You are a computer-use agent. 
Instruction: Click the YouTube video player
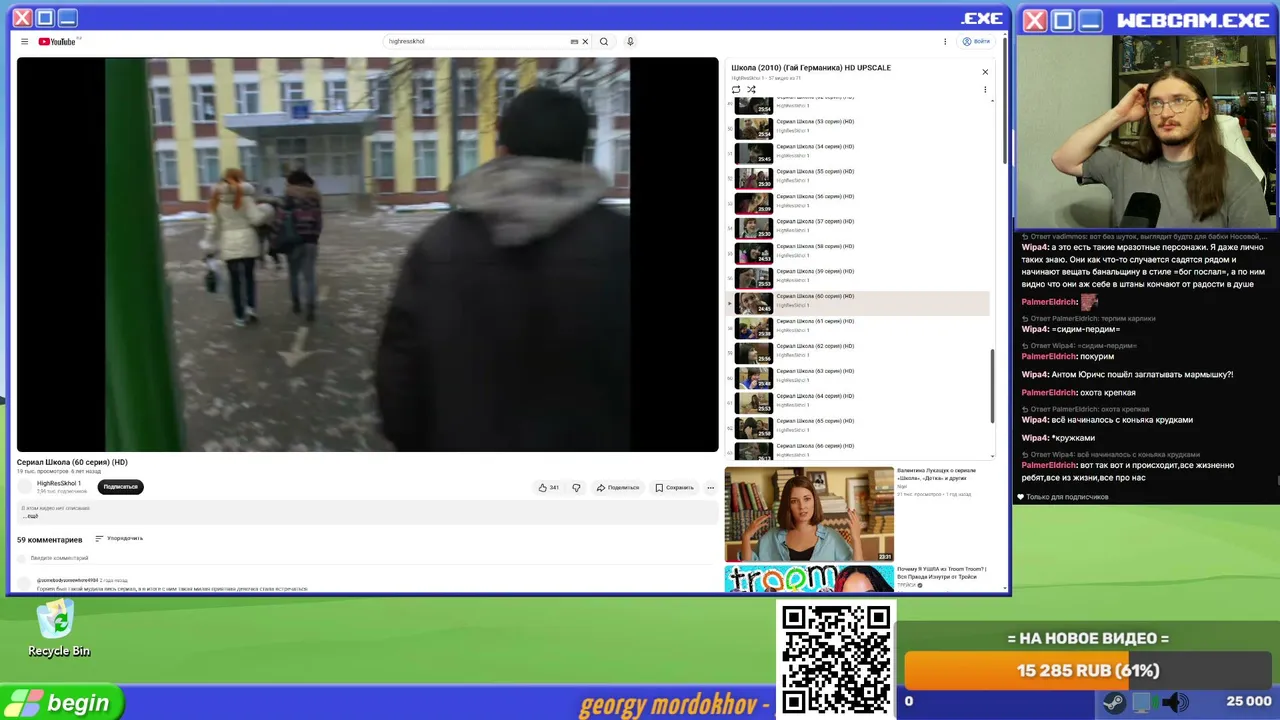coord(367,255)
